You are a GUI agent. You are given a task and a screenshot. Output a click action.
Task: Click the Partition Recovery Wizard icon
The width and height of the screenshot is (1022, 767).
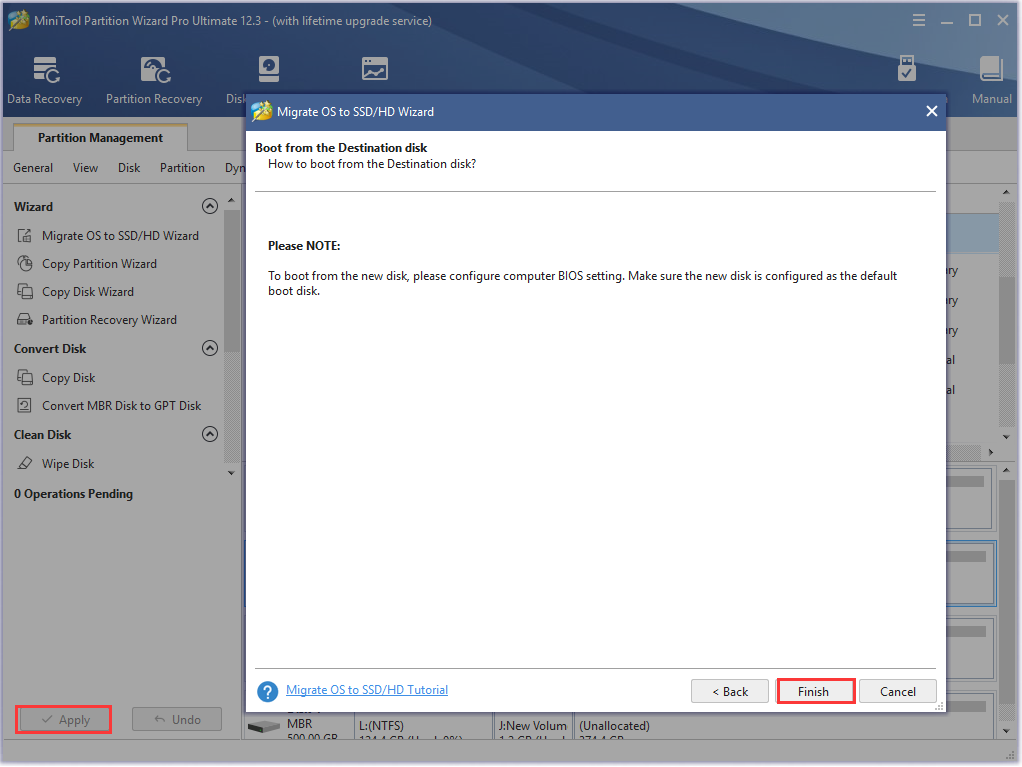click(x=24, y=319)
